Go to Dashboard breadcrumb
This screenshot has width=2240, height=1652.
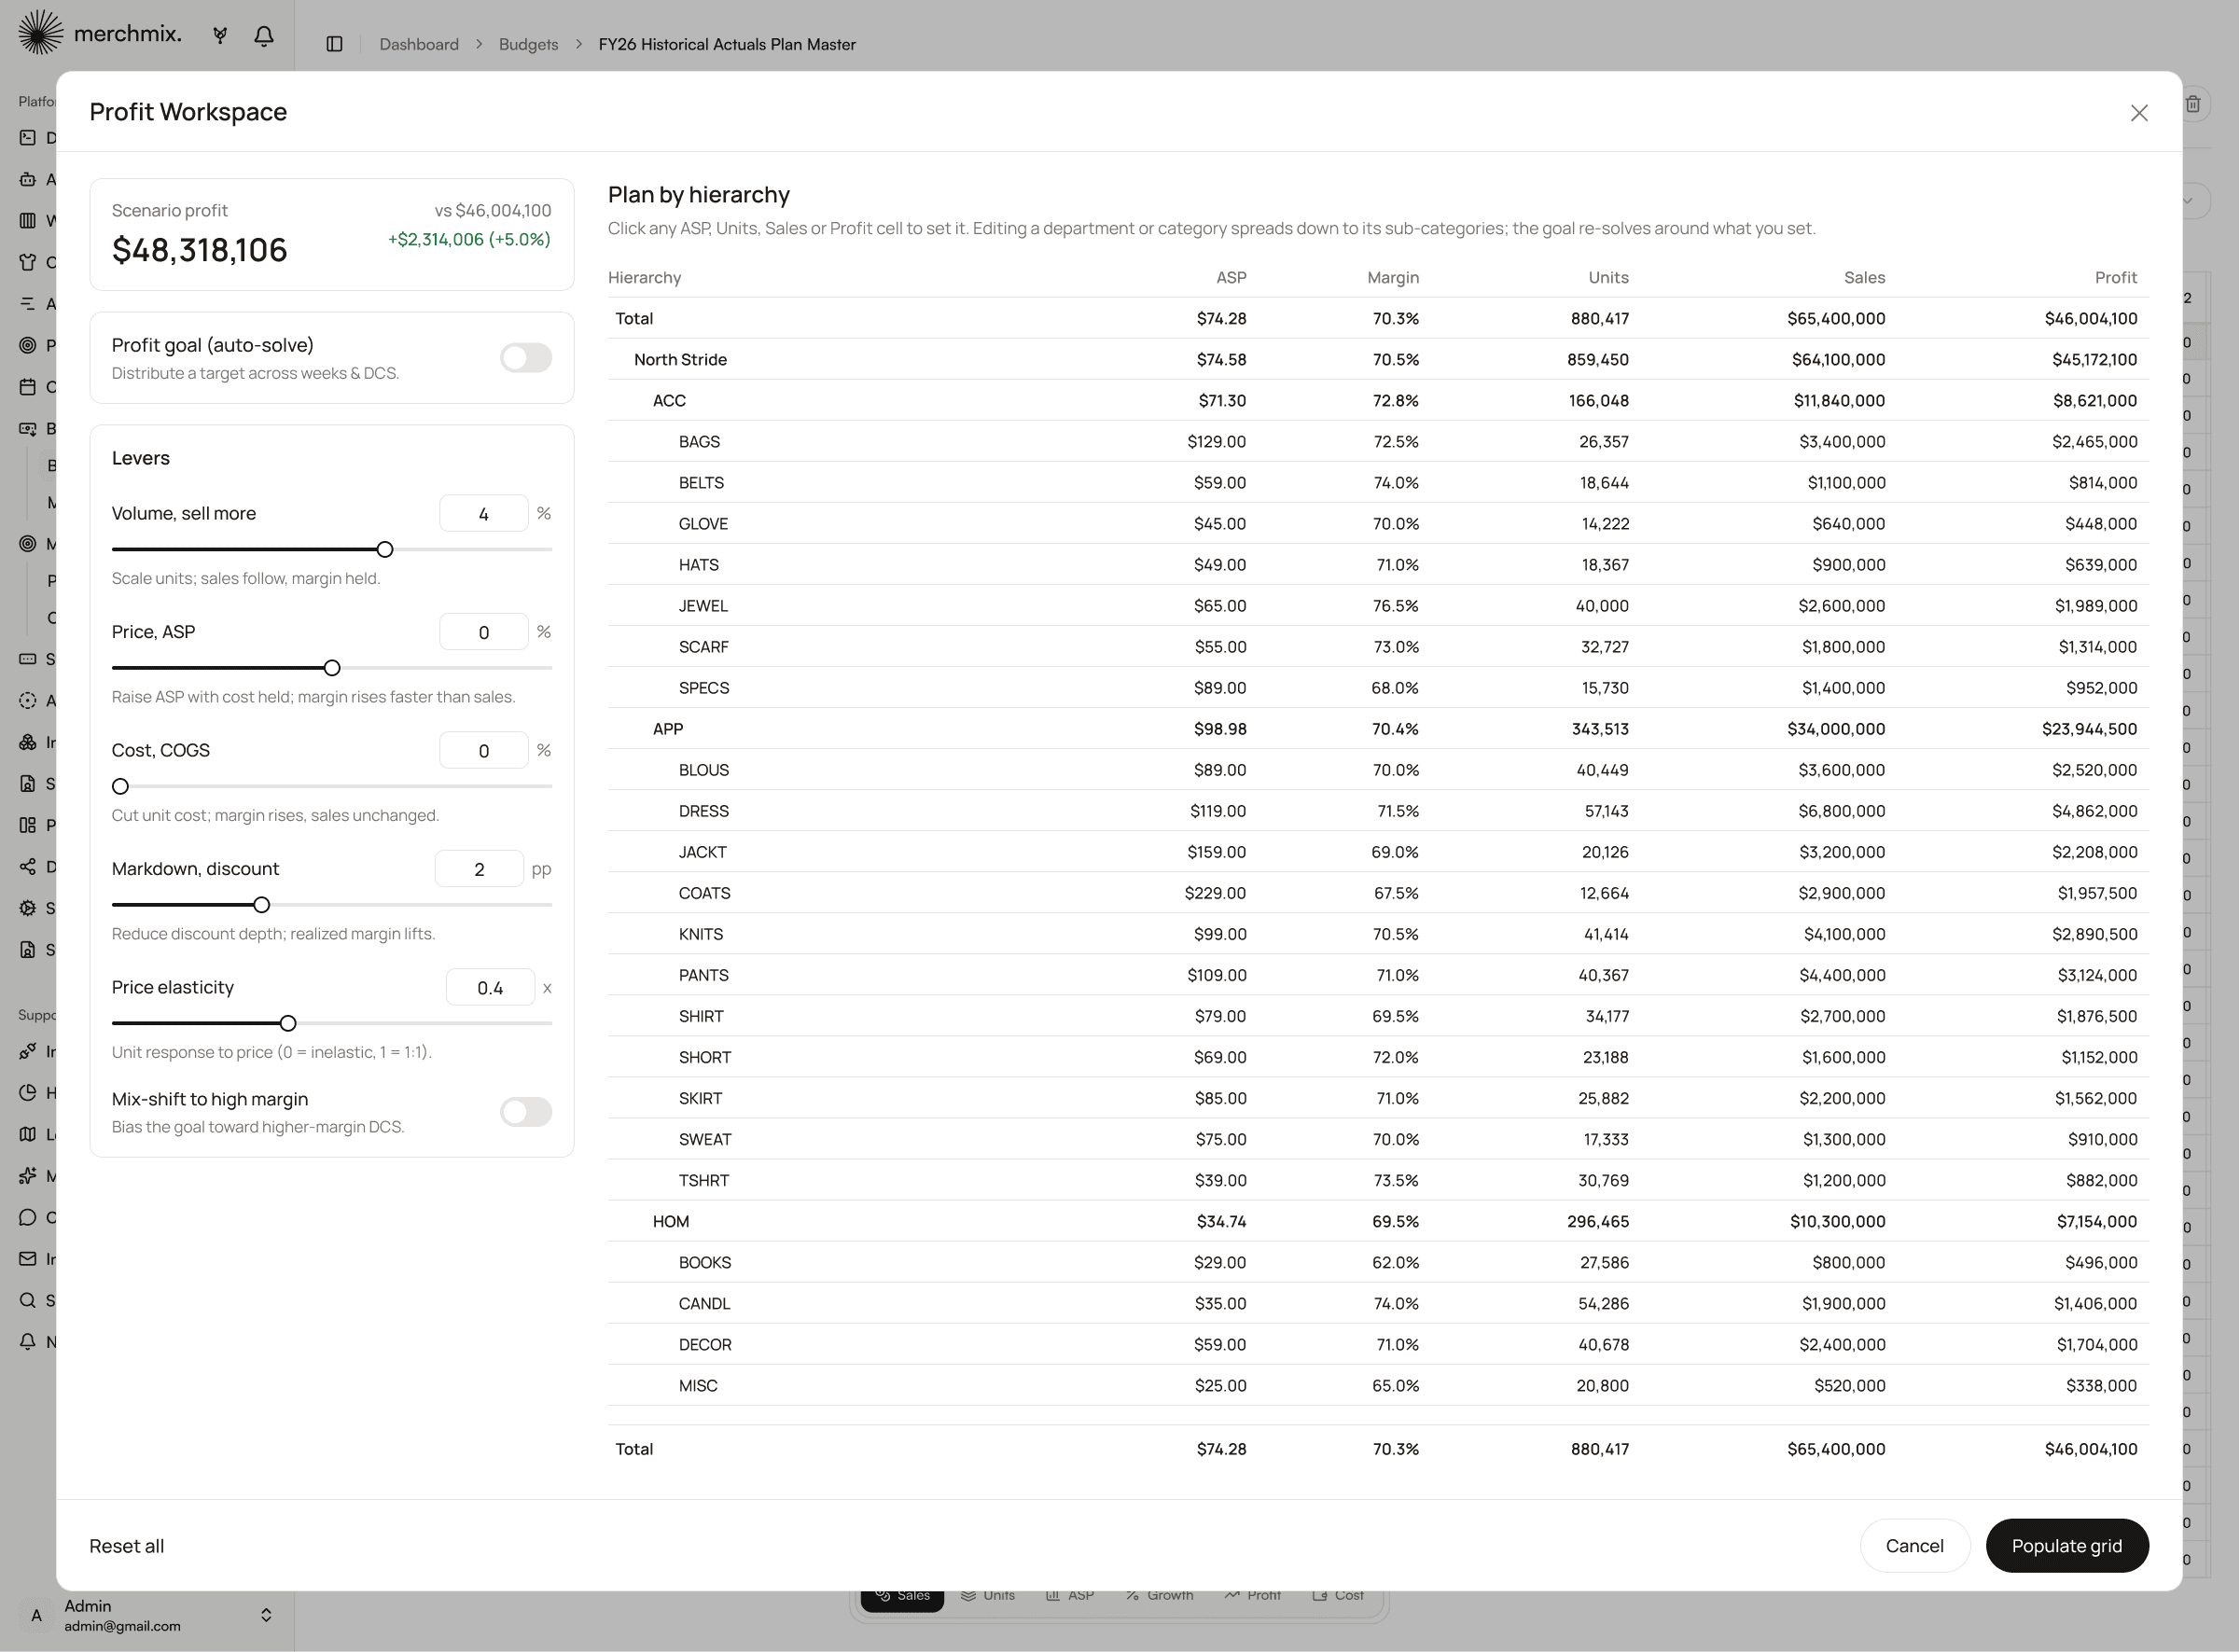point(419,44)
